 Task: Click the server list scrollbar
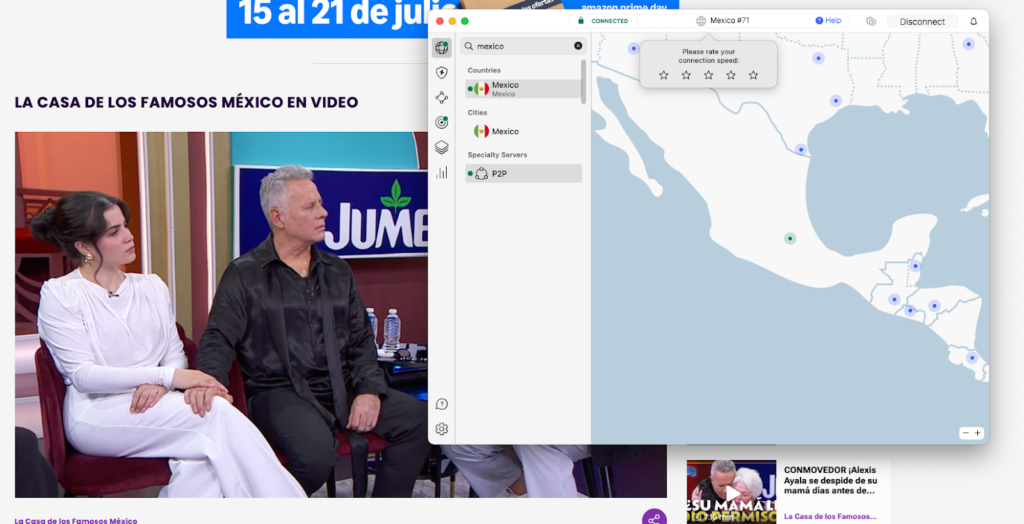(583, 82)
